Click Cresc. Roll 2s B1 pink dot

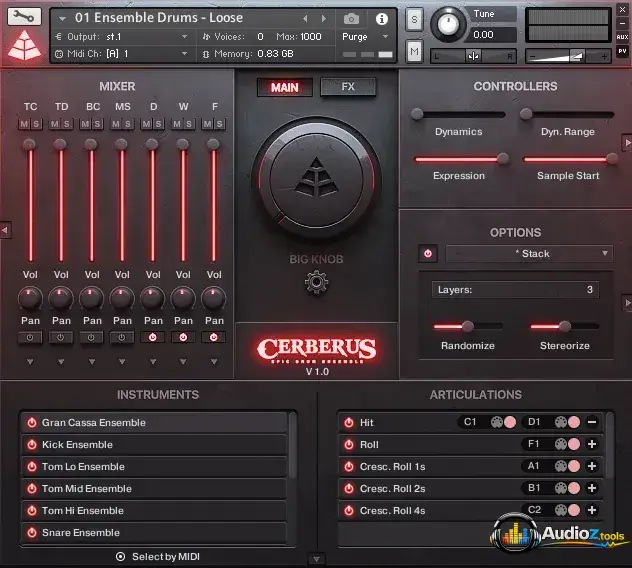point(574,488)
